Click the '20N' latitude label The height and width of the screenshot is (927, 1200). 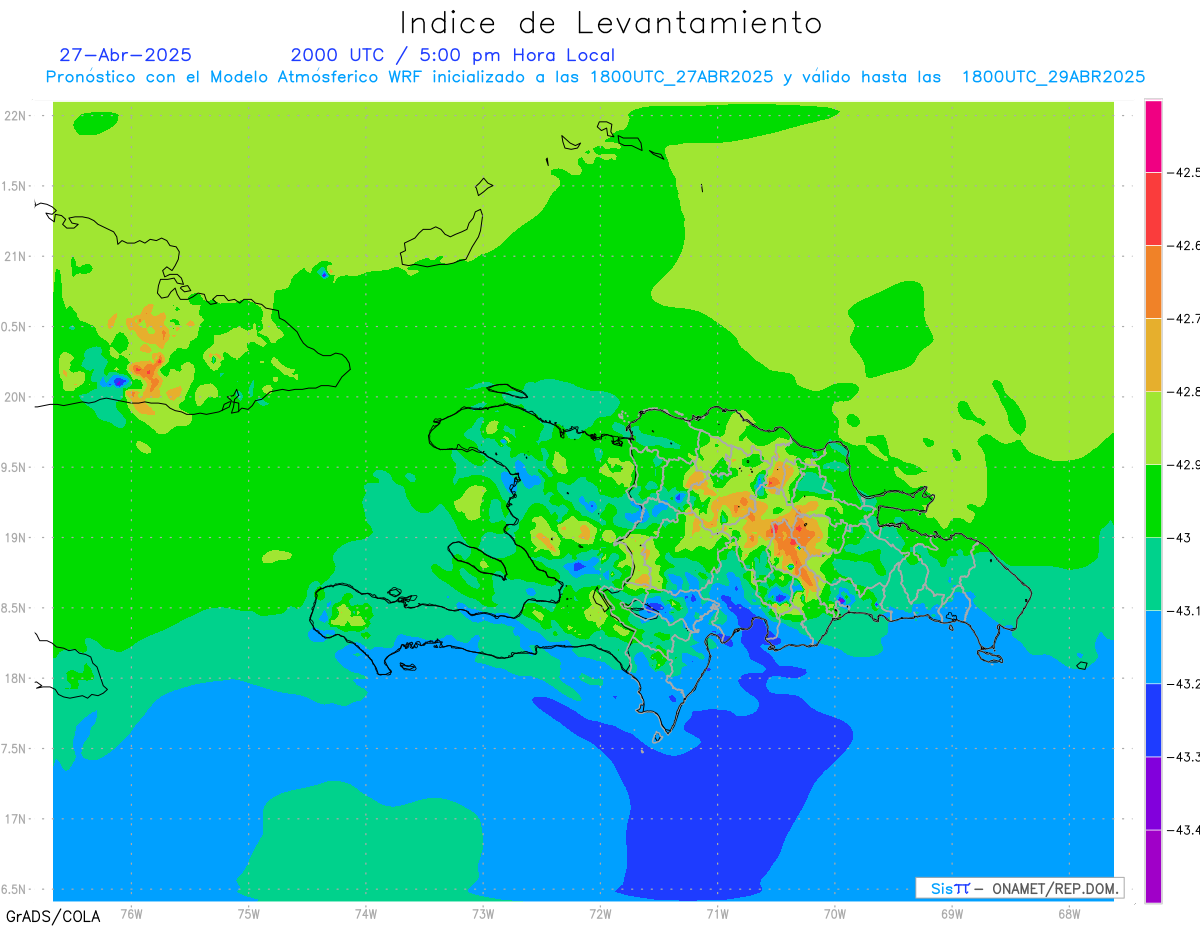click(x=17, y=397)
